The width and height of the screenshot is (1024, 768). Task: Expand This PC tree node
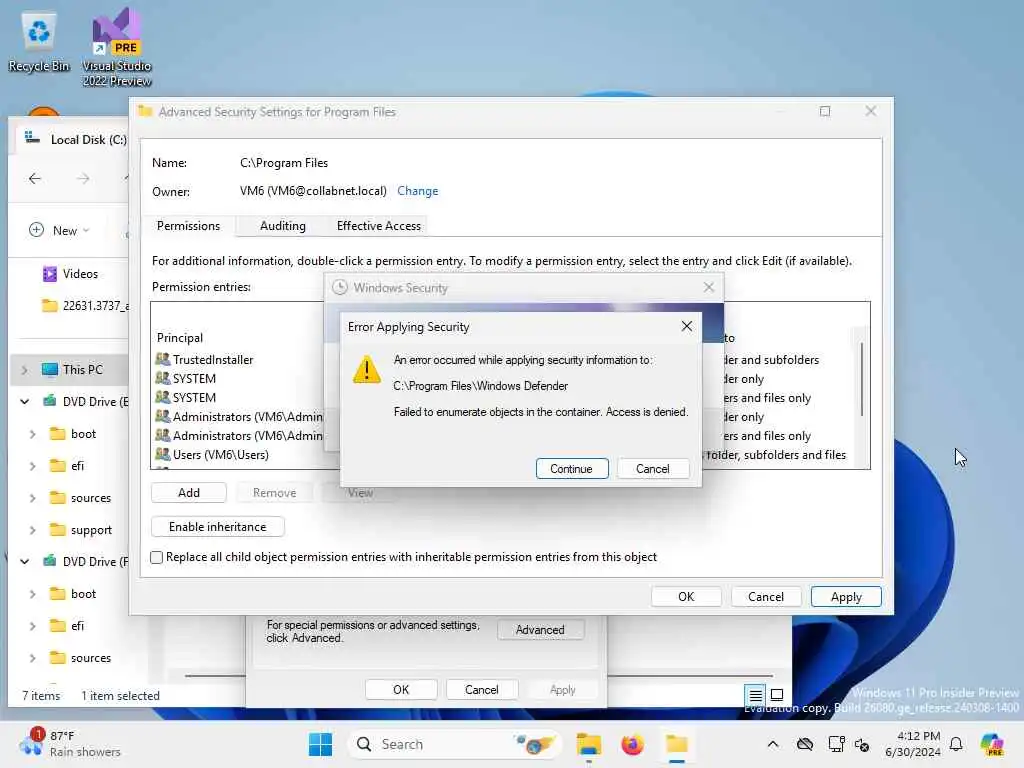pos(25,370)
